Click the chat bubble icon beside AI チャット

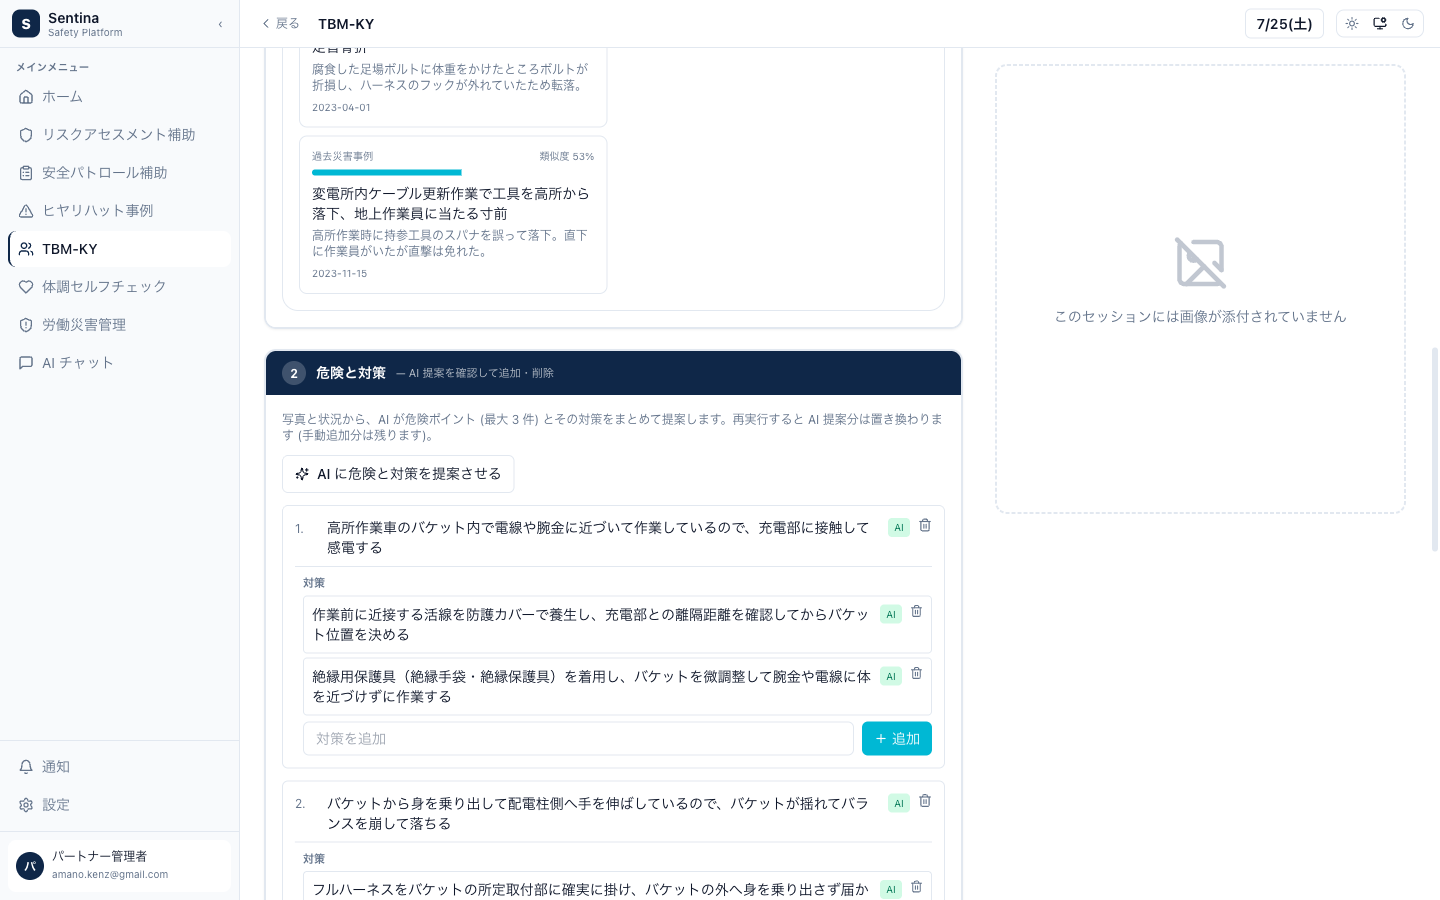coord(26,363)
